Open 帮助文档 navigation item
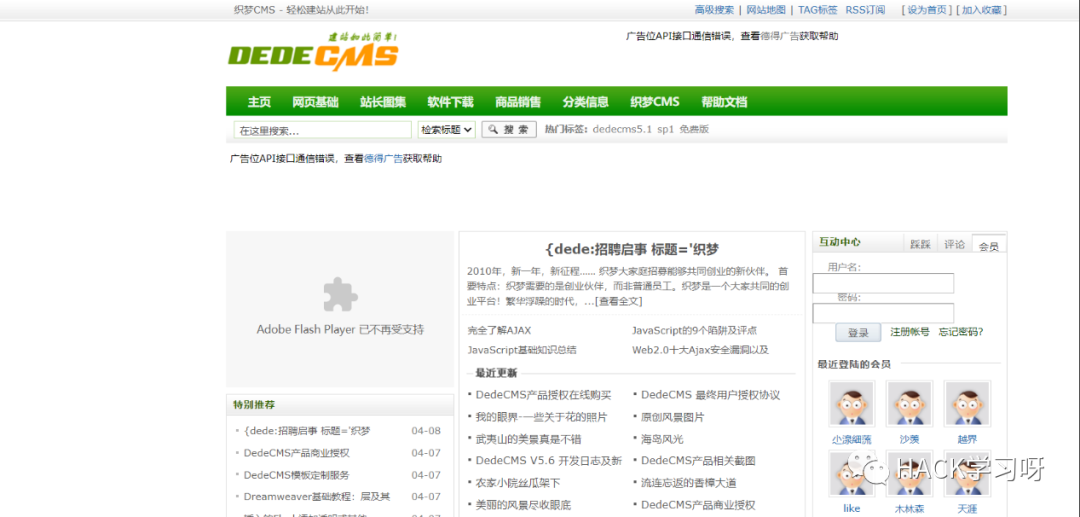This screenshot has width=1080, height=517. coord(724,102)
